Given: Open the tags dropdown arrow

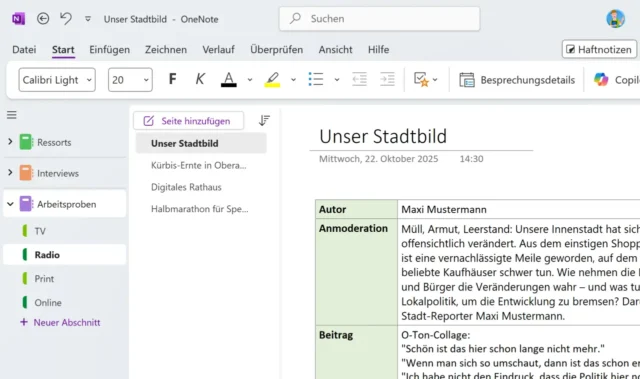Looking at the screenshot, I should pos(435,80).
